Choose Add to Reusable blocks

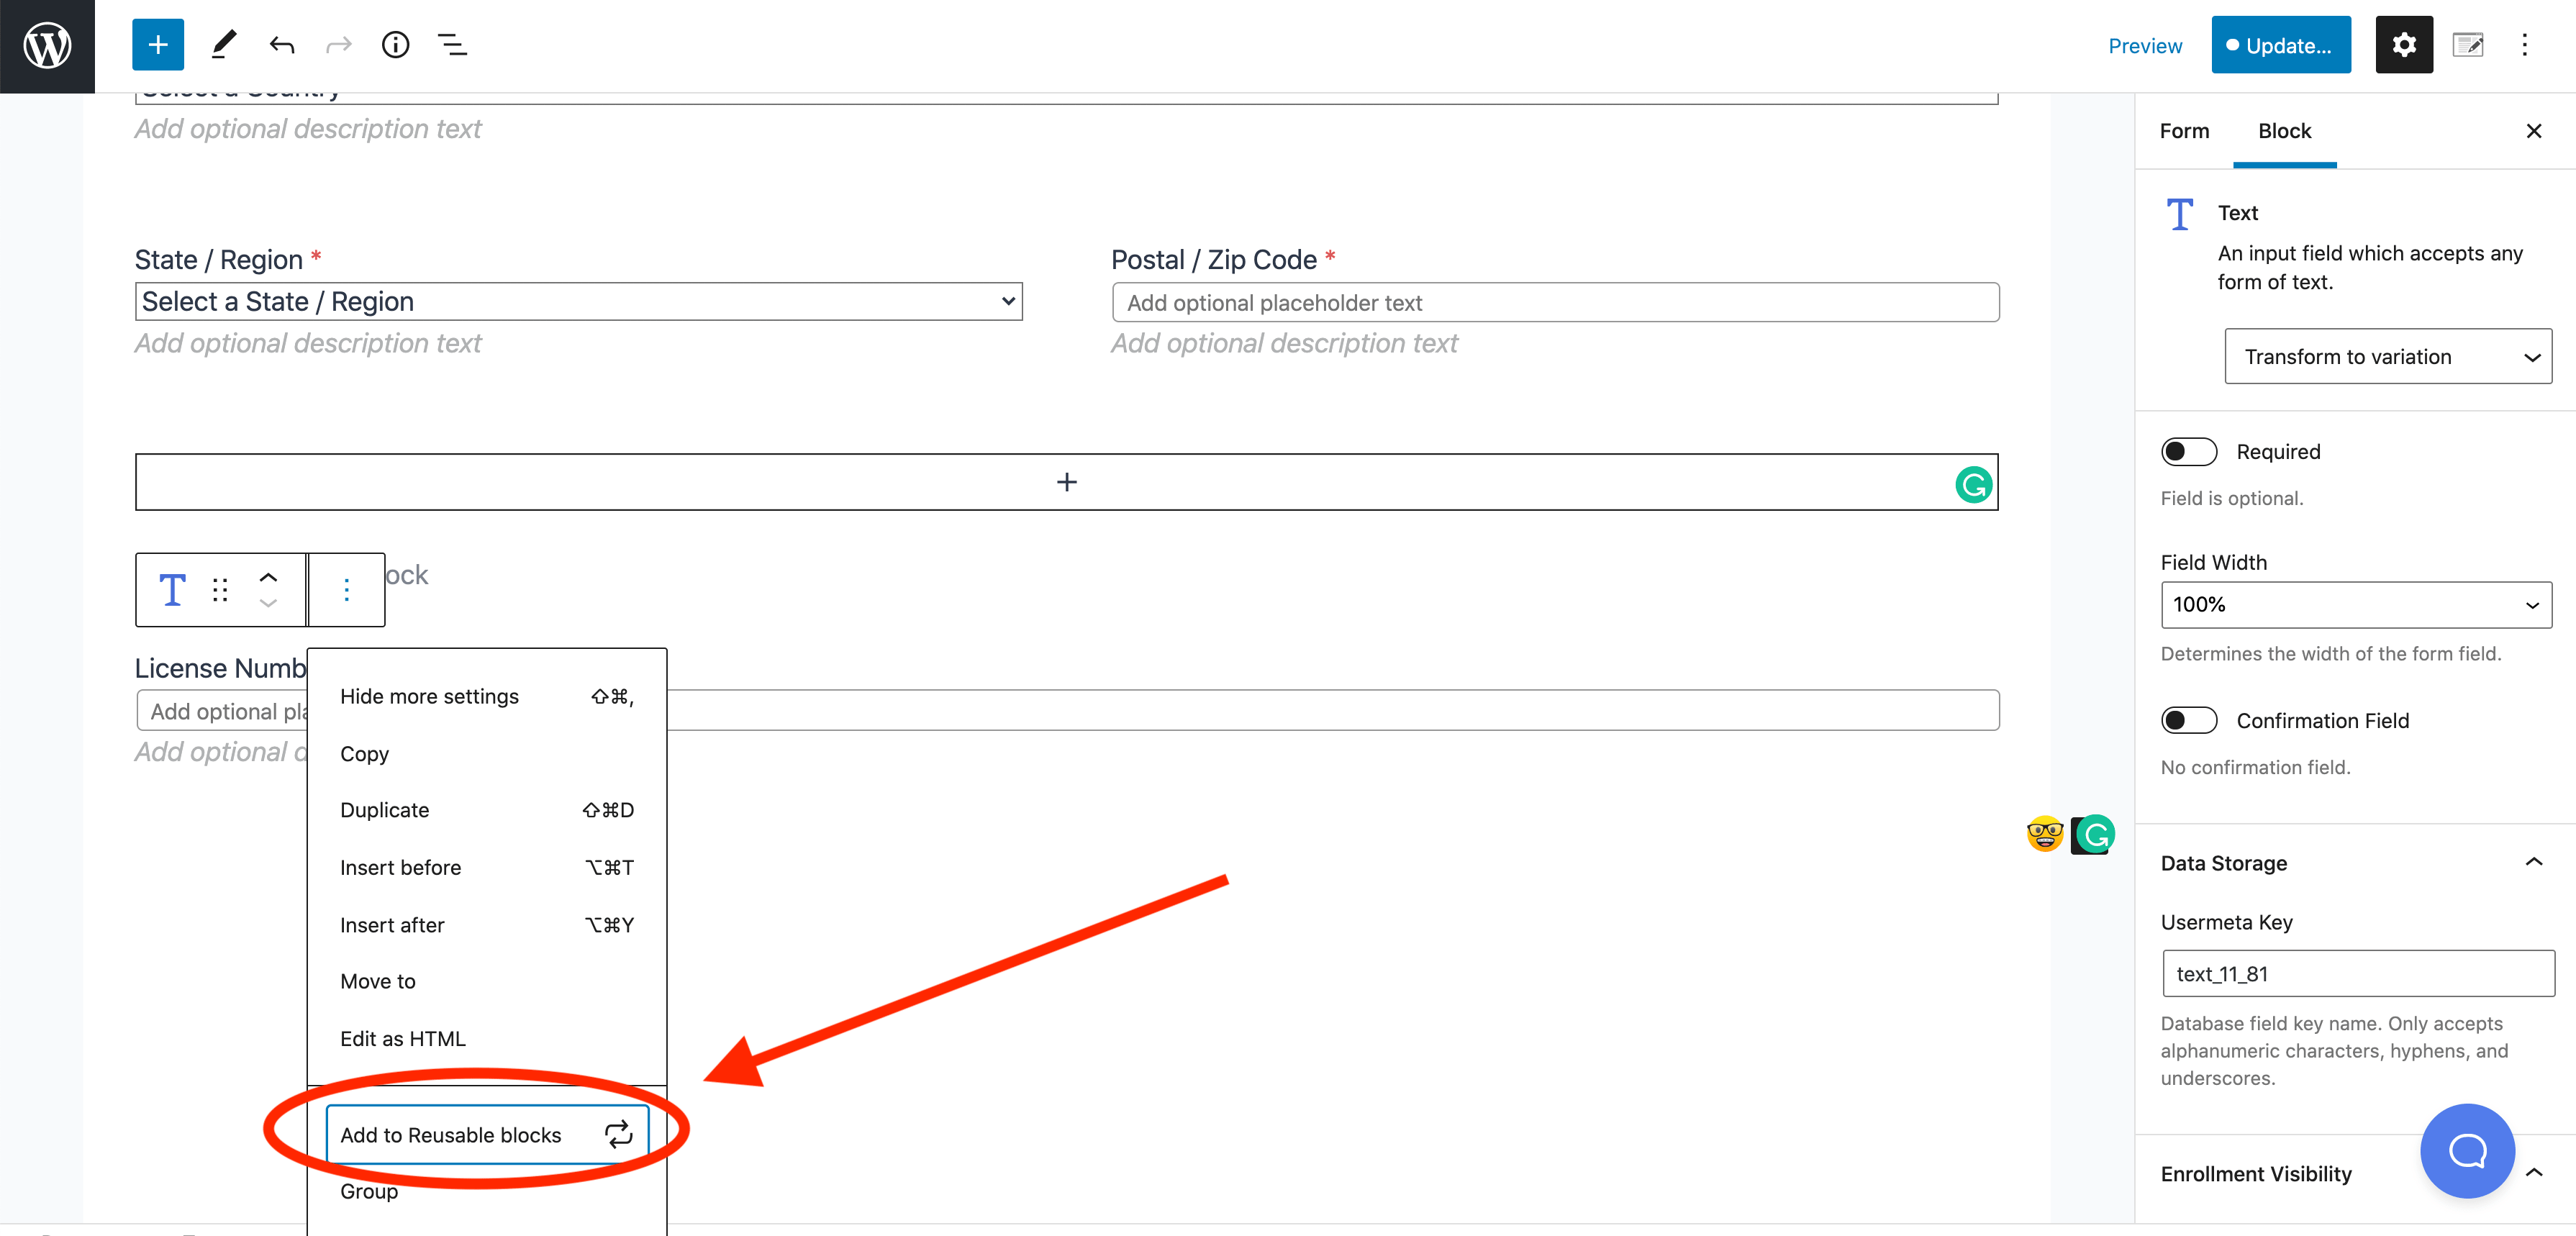point(487,1135)
